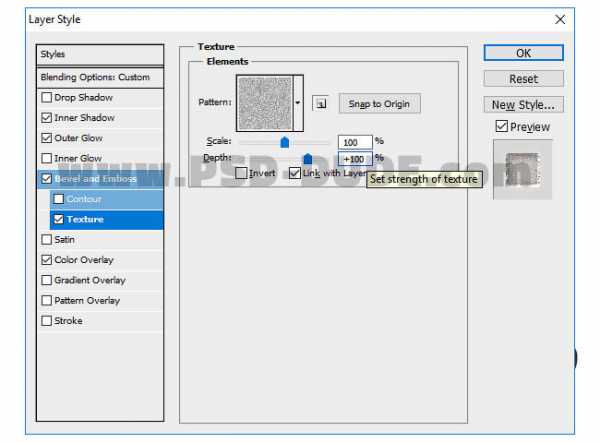The width and height of the screenshot is (600, 443).
Task: Toggle the Contour checkbox
Action: point(59,199)
